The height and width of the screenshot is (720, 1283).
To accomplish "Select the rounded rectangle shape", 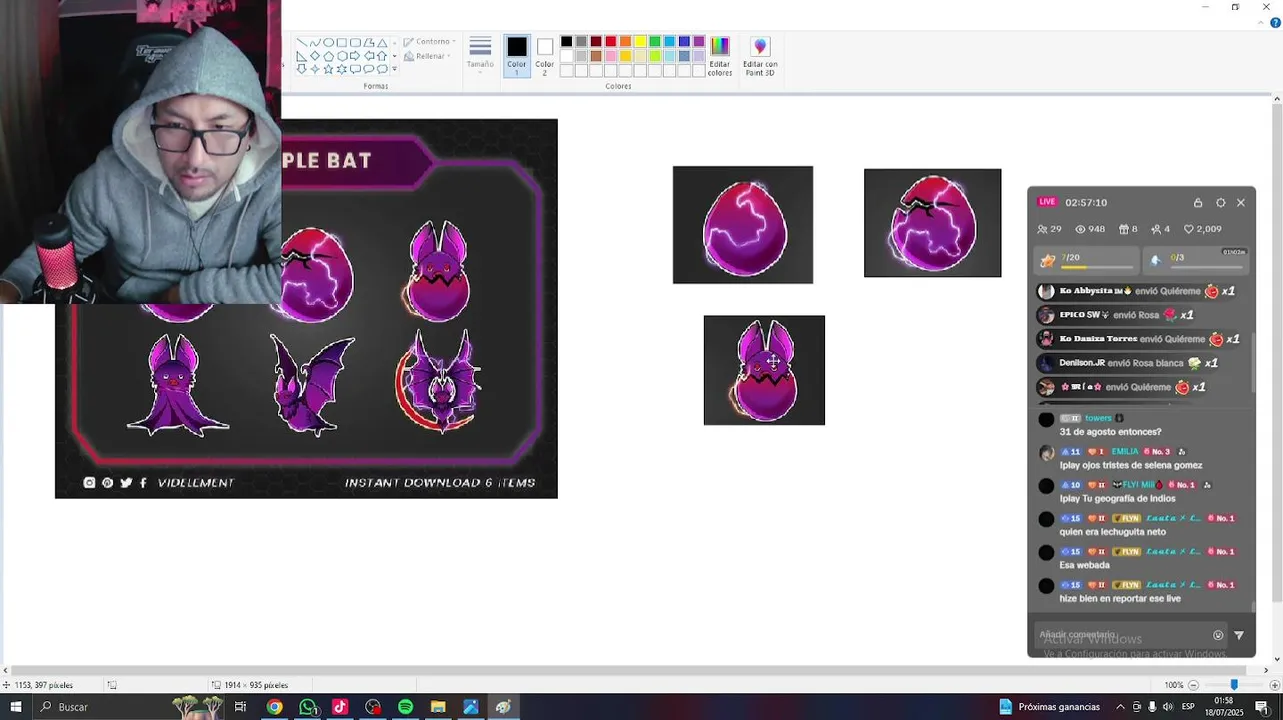I will click(x=355, y=43).
